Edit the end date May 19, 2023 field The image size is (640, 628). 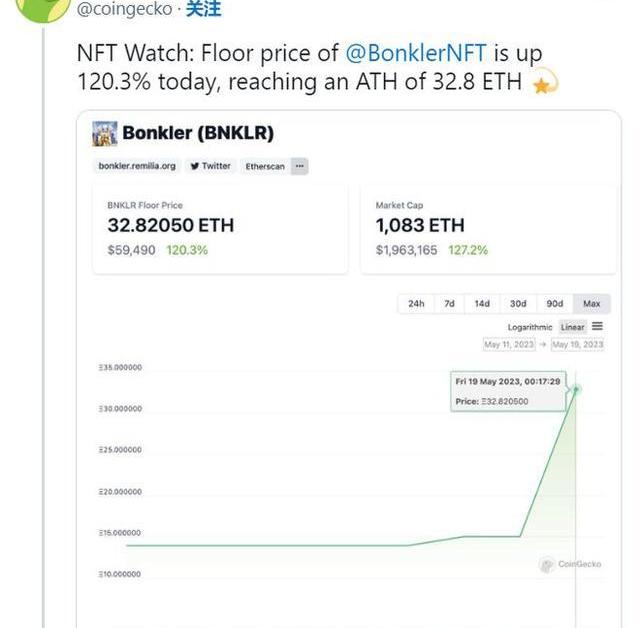pyautogui.click(x=578, y=344)
